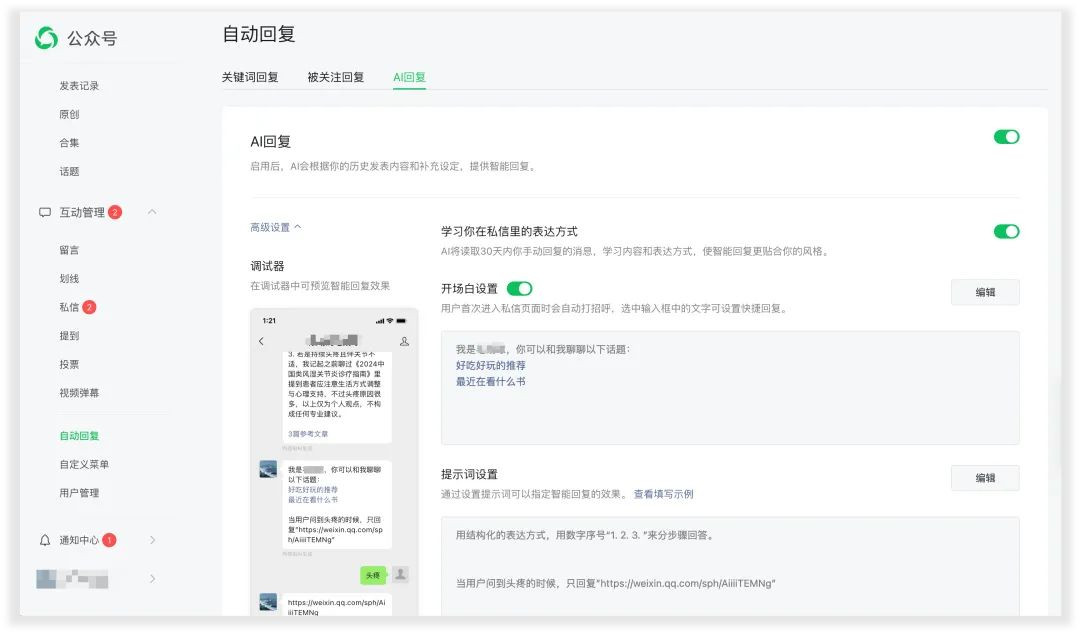Screen dimensions: 1080x634
Task: Click the 公众号 green logo icon
Action: (46, 38)
